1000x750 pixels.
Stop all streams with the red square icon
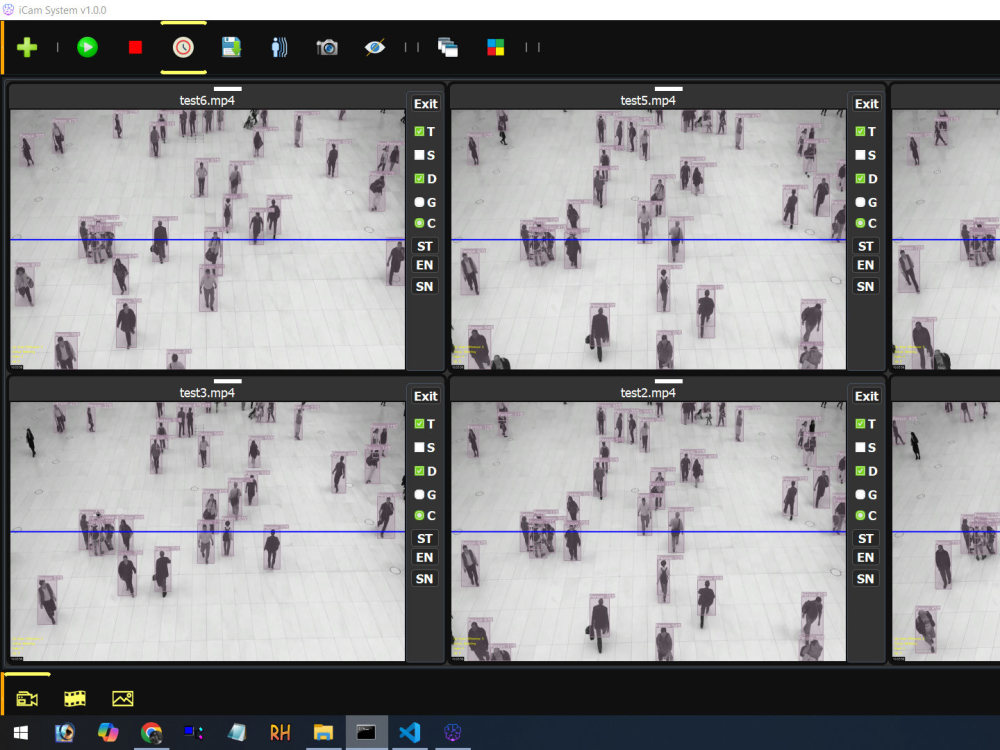coord(135,46)
